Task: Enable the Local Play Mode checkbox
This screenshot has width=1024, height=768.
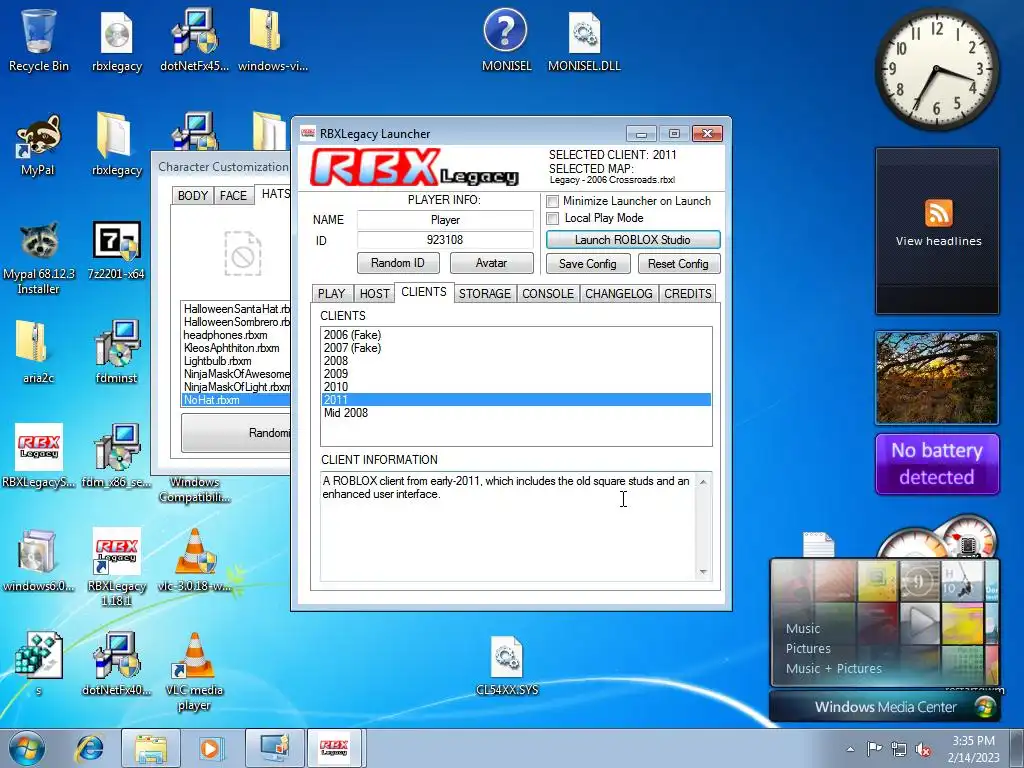Action: coord(552,218)
